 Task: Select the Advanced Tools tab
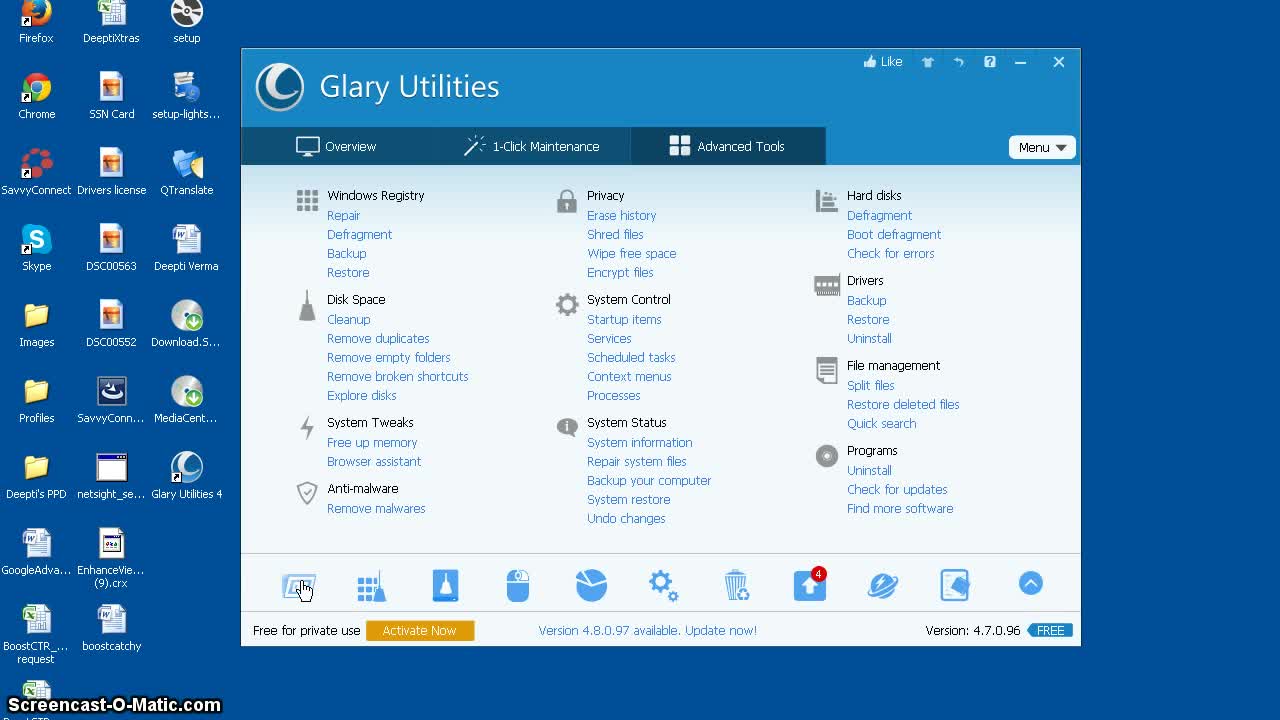[x=728, y=146]
